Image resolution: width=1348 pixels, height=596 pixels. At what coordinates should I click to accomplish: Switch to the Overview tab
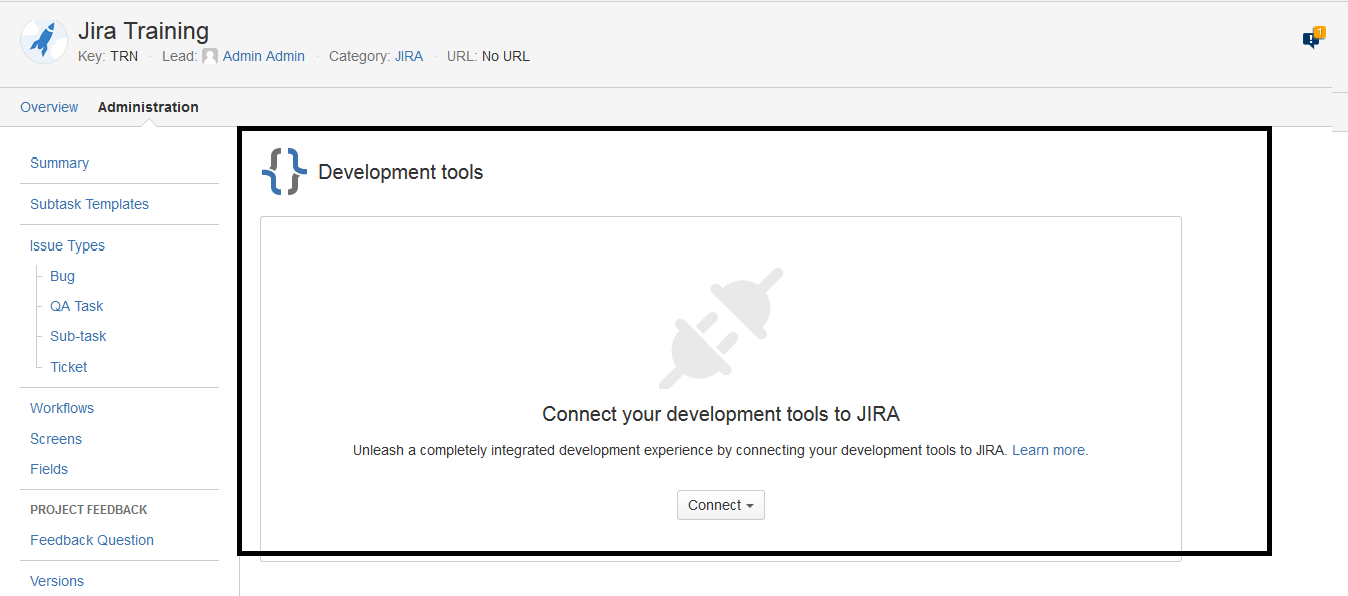49,107
